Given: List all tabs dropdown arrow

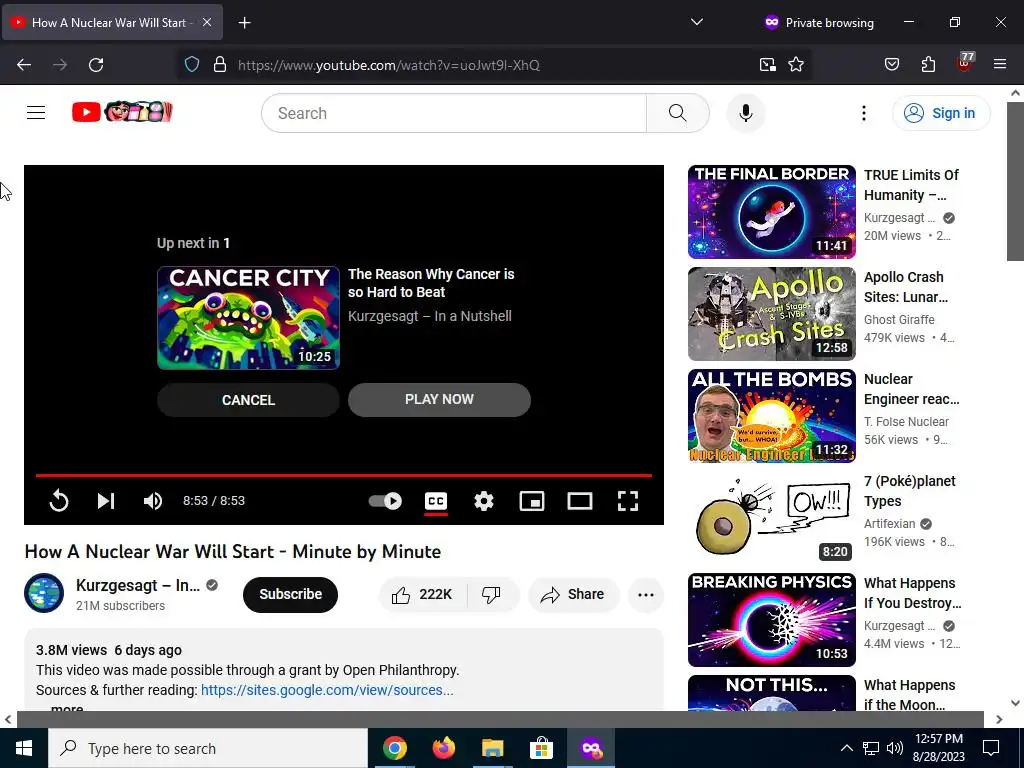Looking at the screenshot, I should 697,22.
